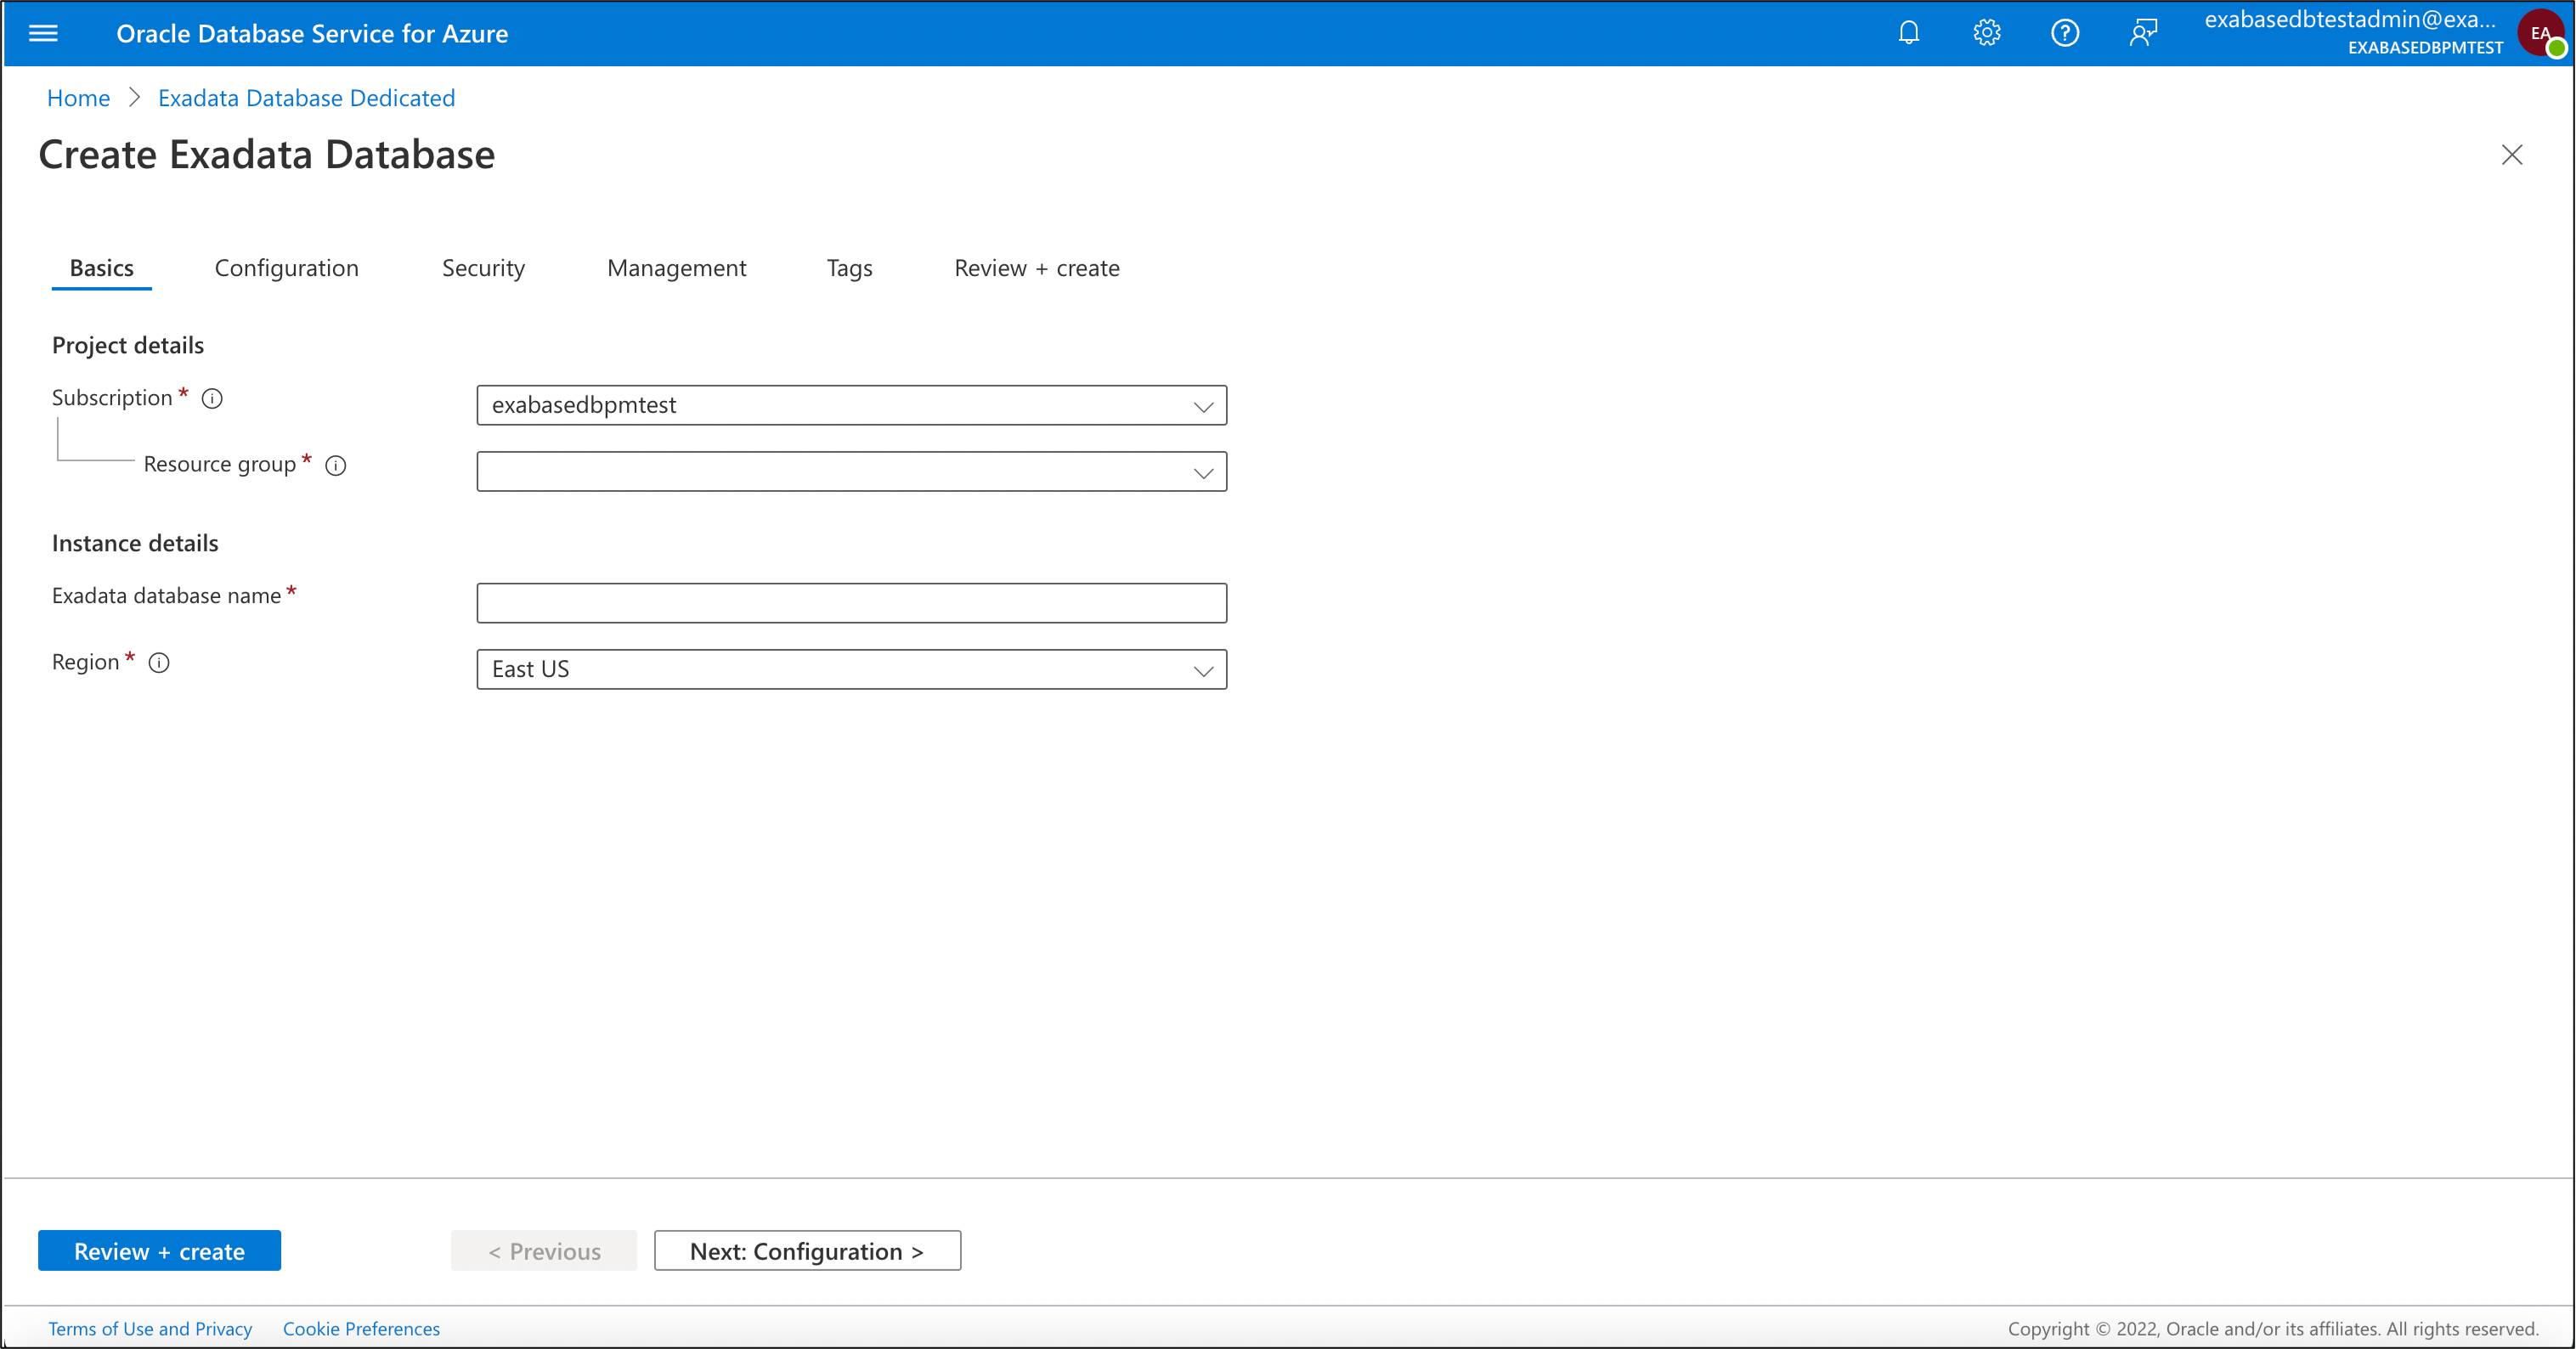Screen dimensions: 2576x1349
Task: Click the info icon beside Subscription
Action: [212, 399]
